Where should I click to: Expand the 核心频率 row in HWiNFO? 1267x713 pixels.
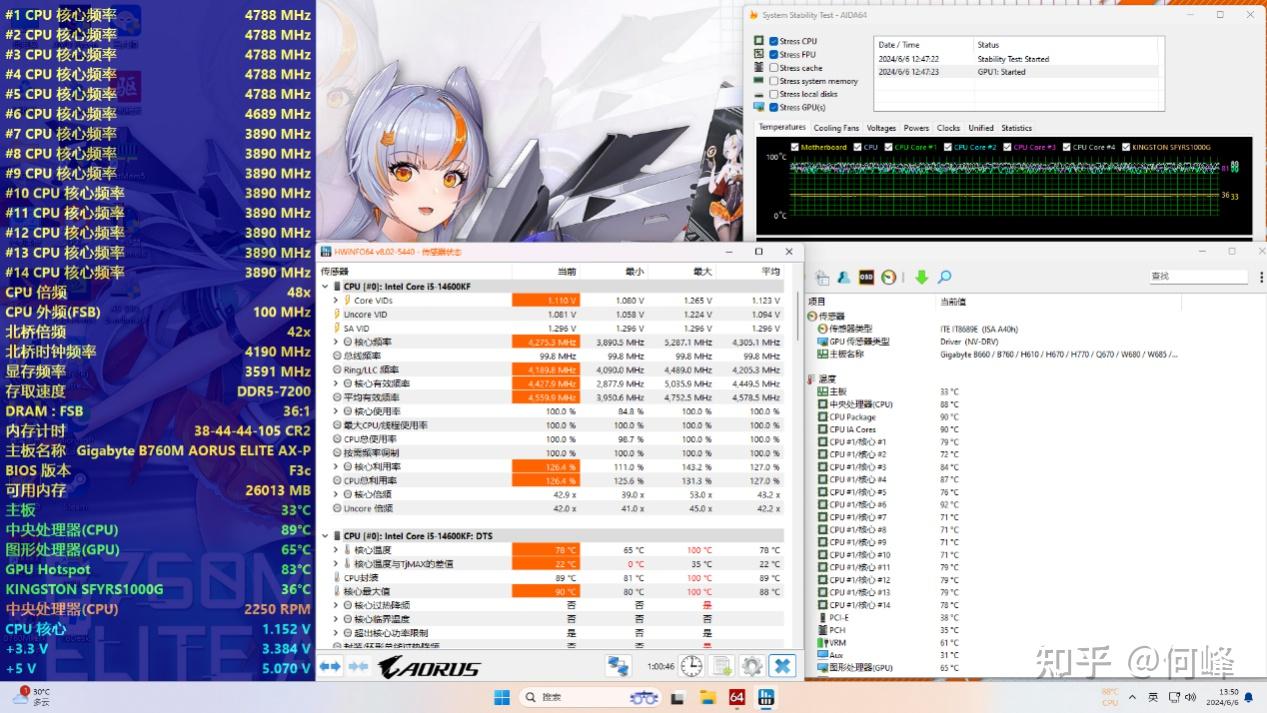coord(336,342)
